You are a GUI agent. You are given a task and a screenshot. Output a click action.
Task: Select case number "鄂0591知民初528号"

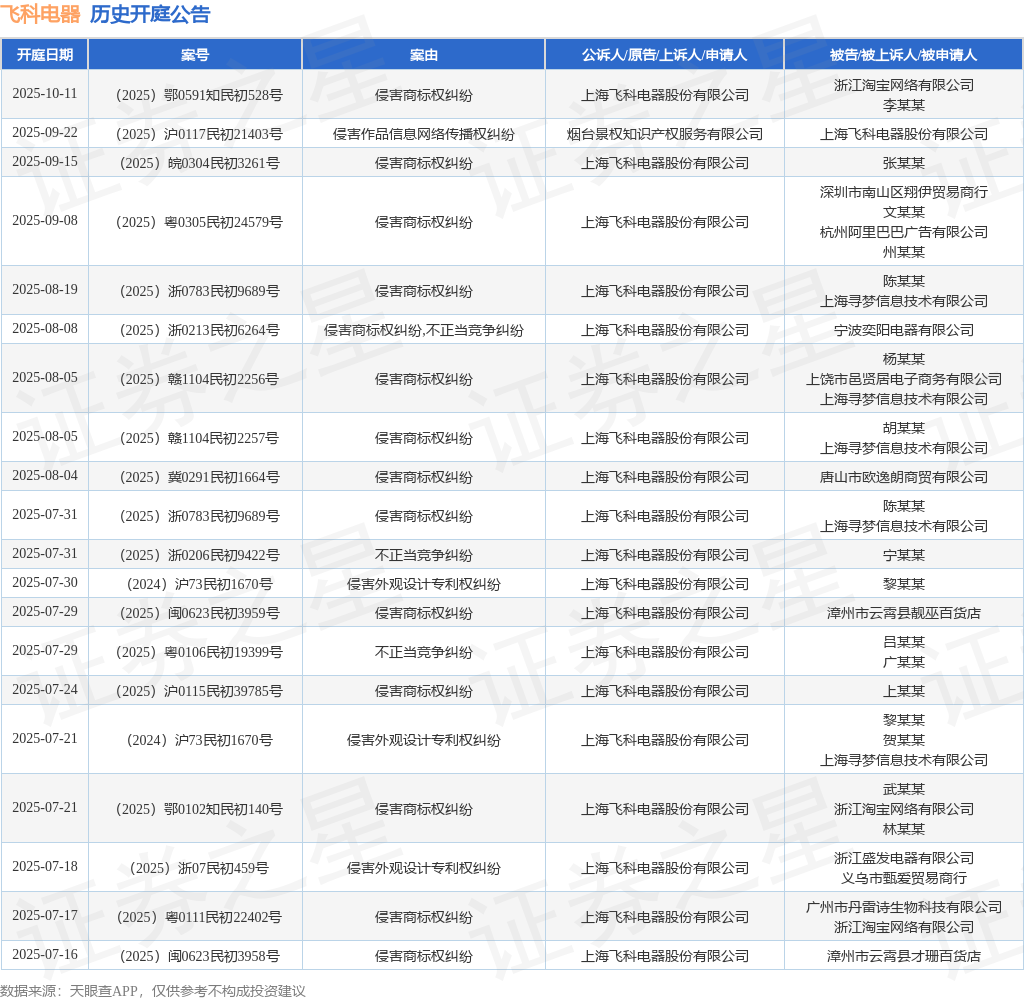click(x=199, y=95)
